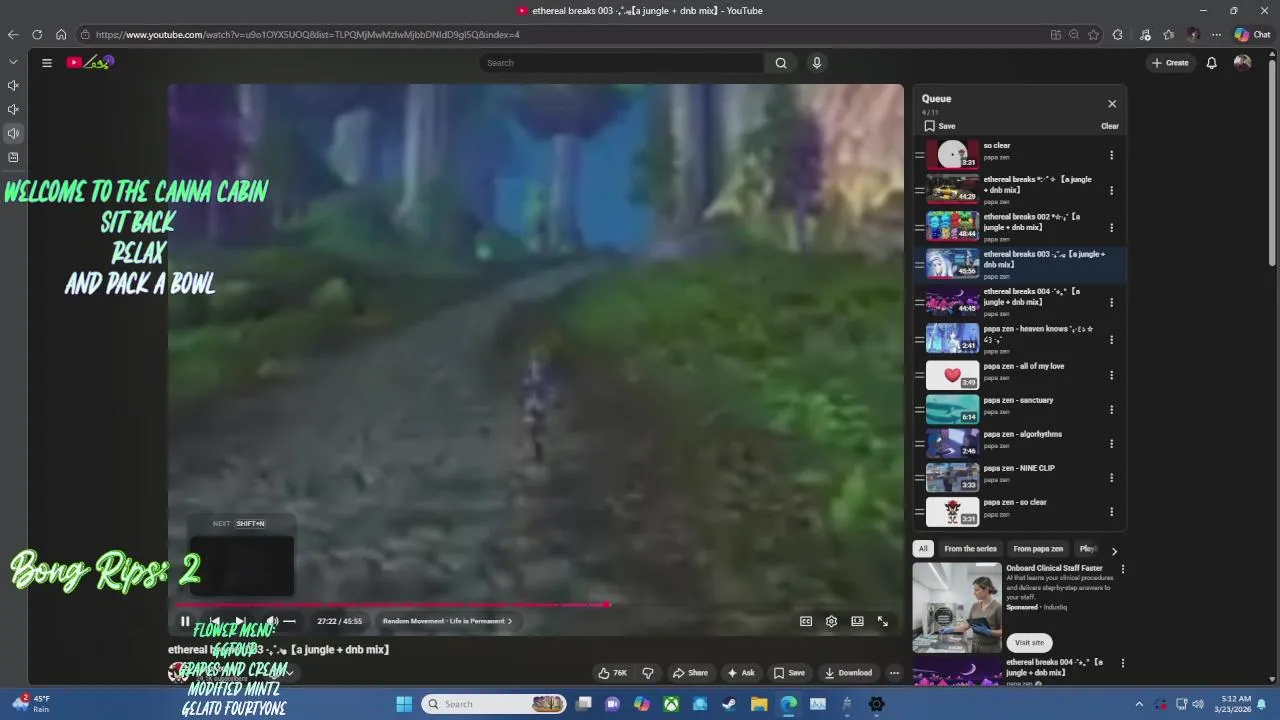
Task: Open options for heaven knows queue item
Action: point(1111,339)
